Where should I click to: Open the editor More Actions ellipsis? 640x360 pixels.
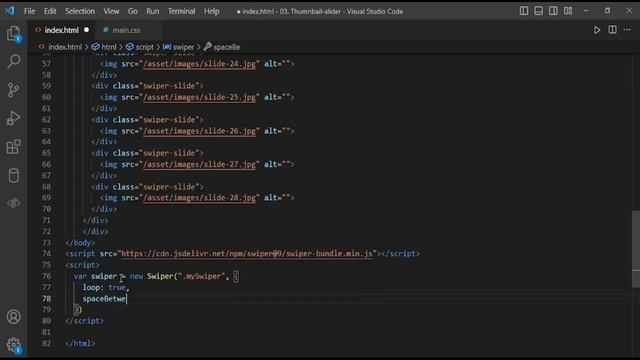click(x=627, y=30)
